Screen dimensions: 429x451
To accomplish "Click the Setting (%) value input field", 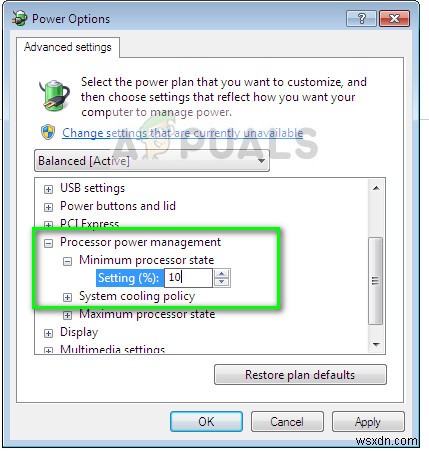I will click(188, 278).
